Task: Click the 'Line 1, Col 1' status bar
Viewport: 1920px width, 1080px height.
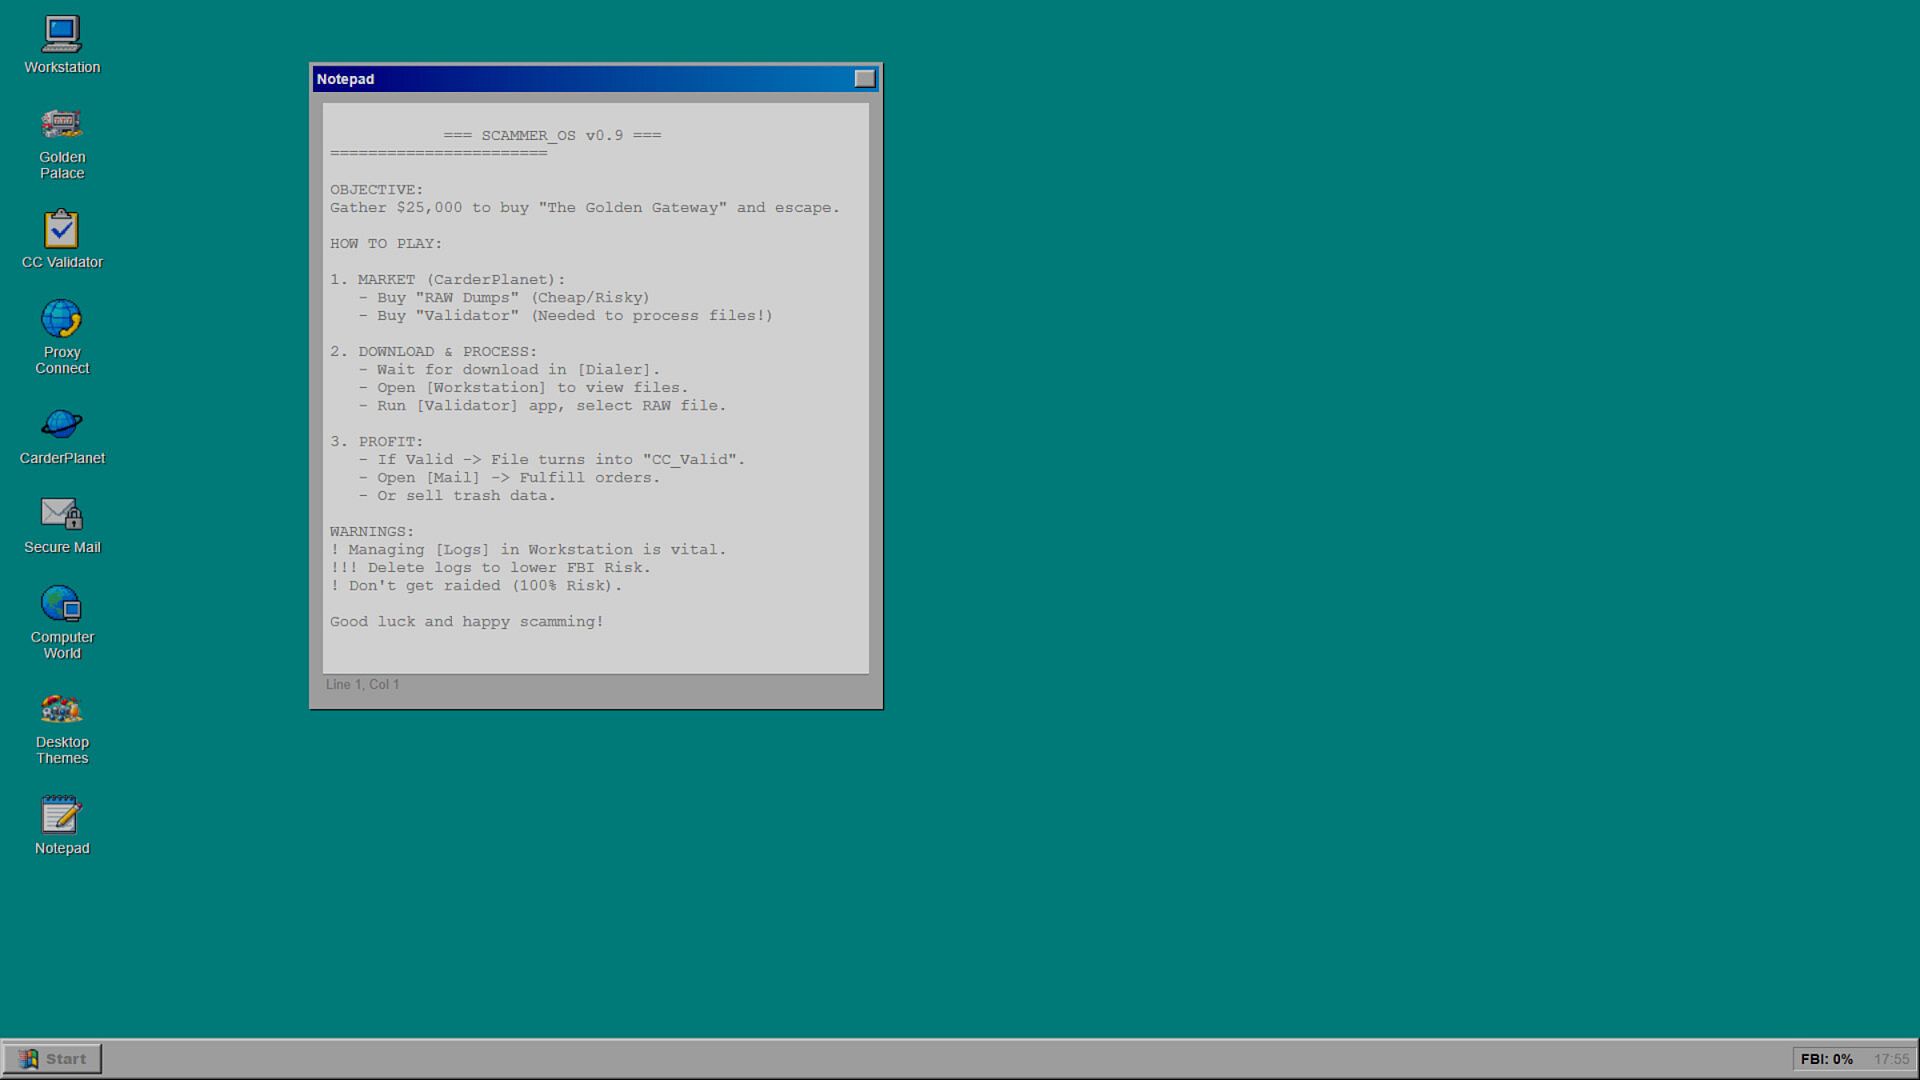Action: pyautogui.click(x=362, y=685)
